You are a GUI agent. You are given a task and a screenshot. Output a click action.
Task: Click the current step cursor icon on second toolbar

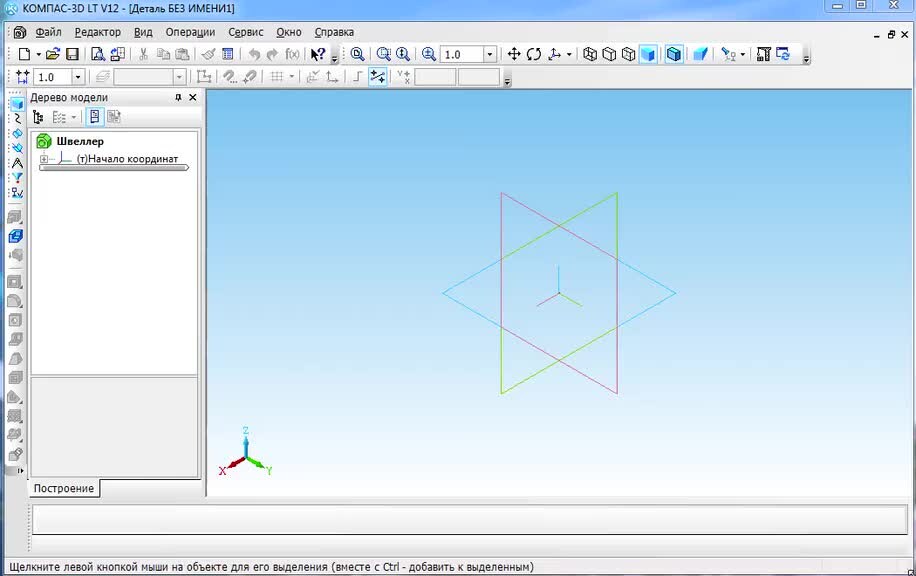pyautogui.click(x=23, y=77)
